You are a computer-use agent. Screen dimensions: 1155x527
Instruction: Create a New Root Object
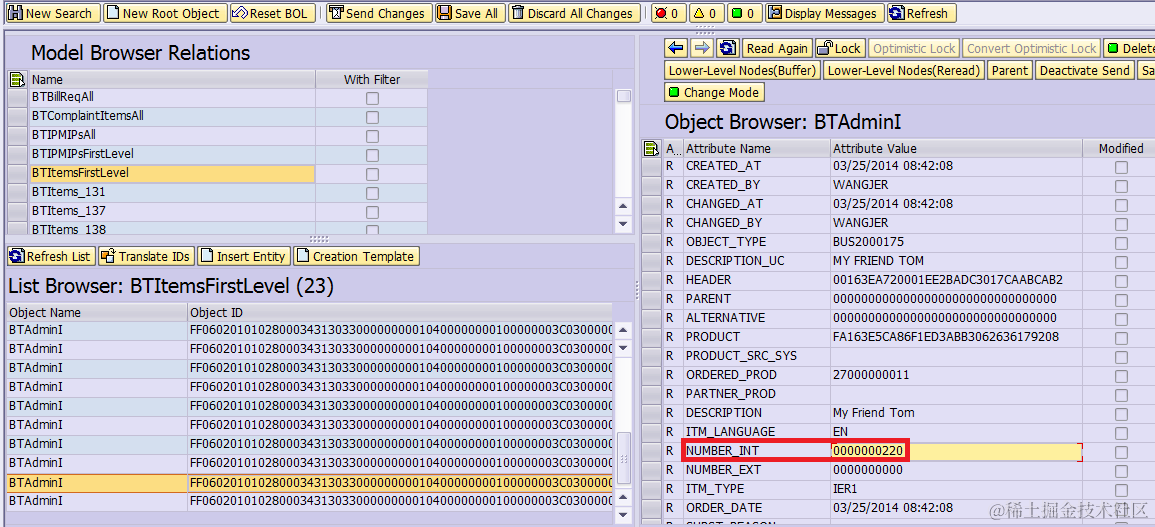(164, 13)
